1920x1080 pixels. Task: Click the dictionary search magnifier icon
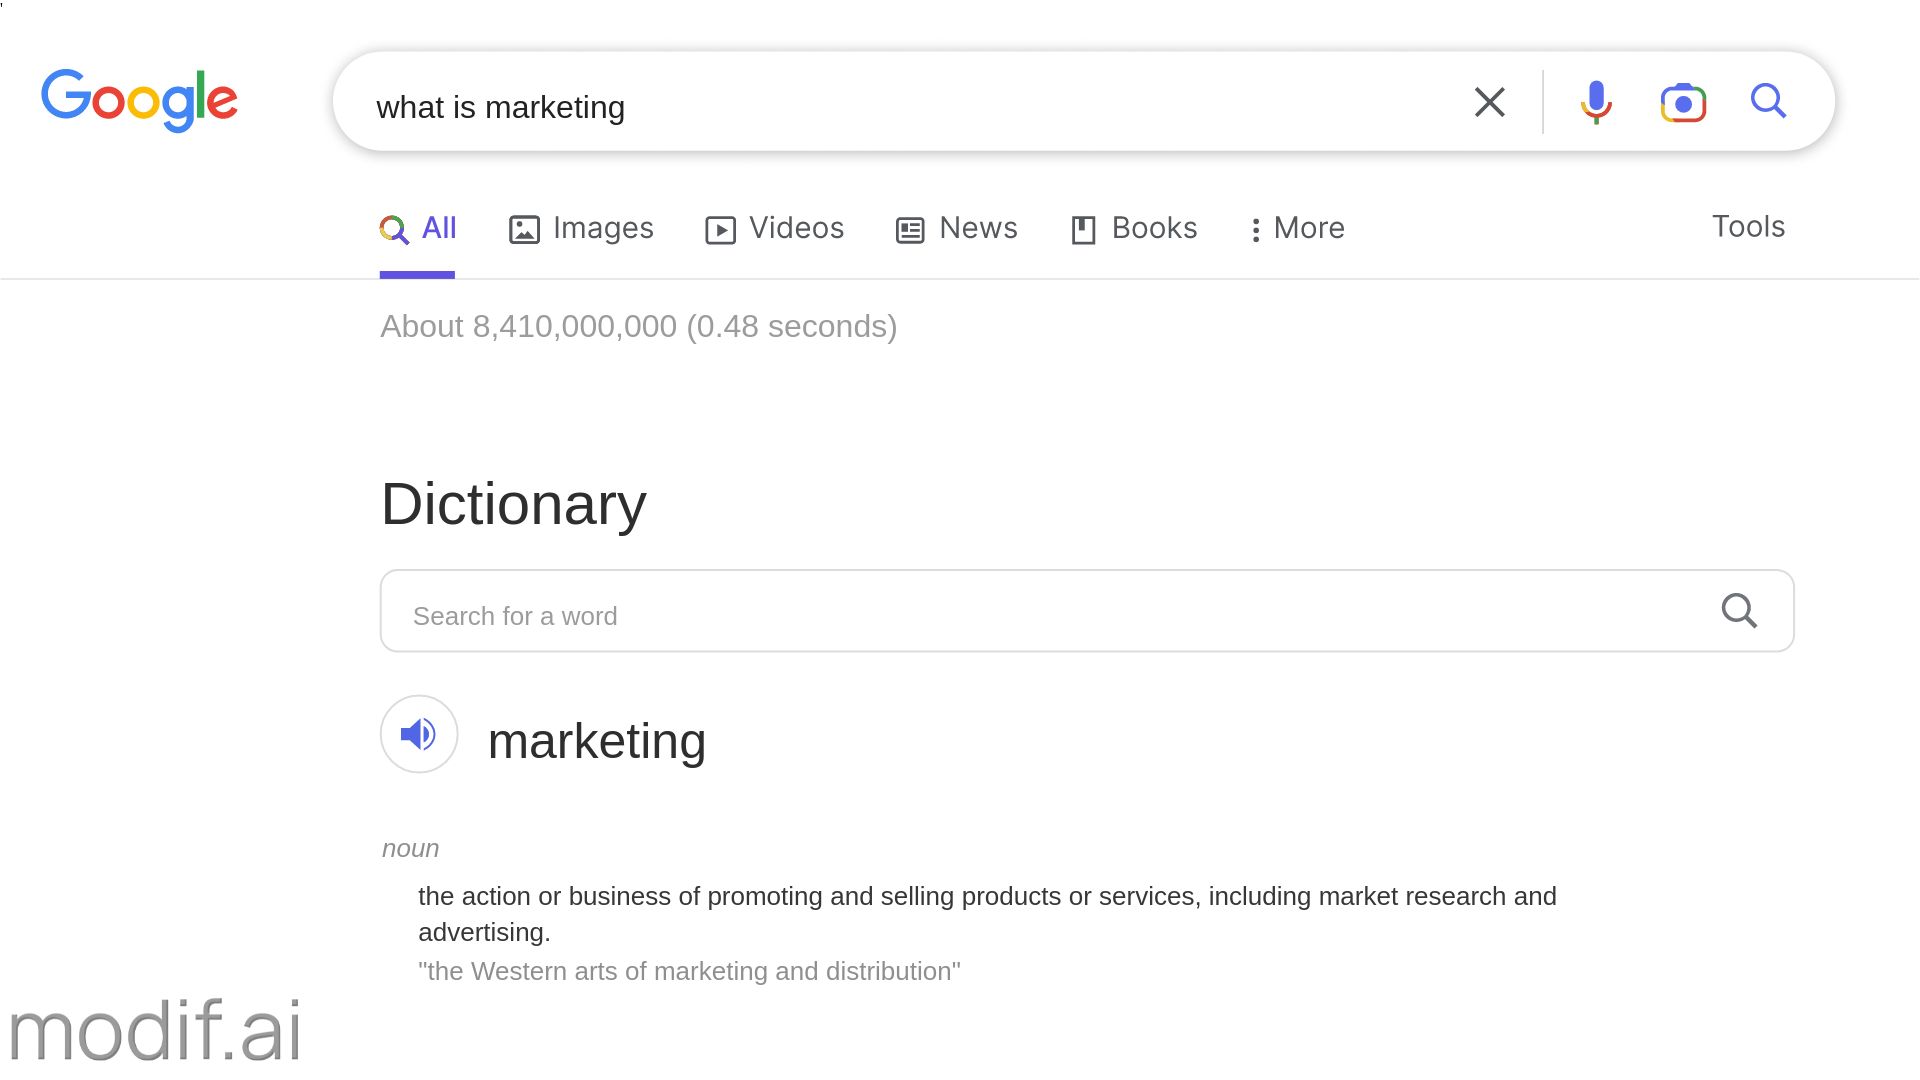(x=1739, y=611)
